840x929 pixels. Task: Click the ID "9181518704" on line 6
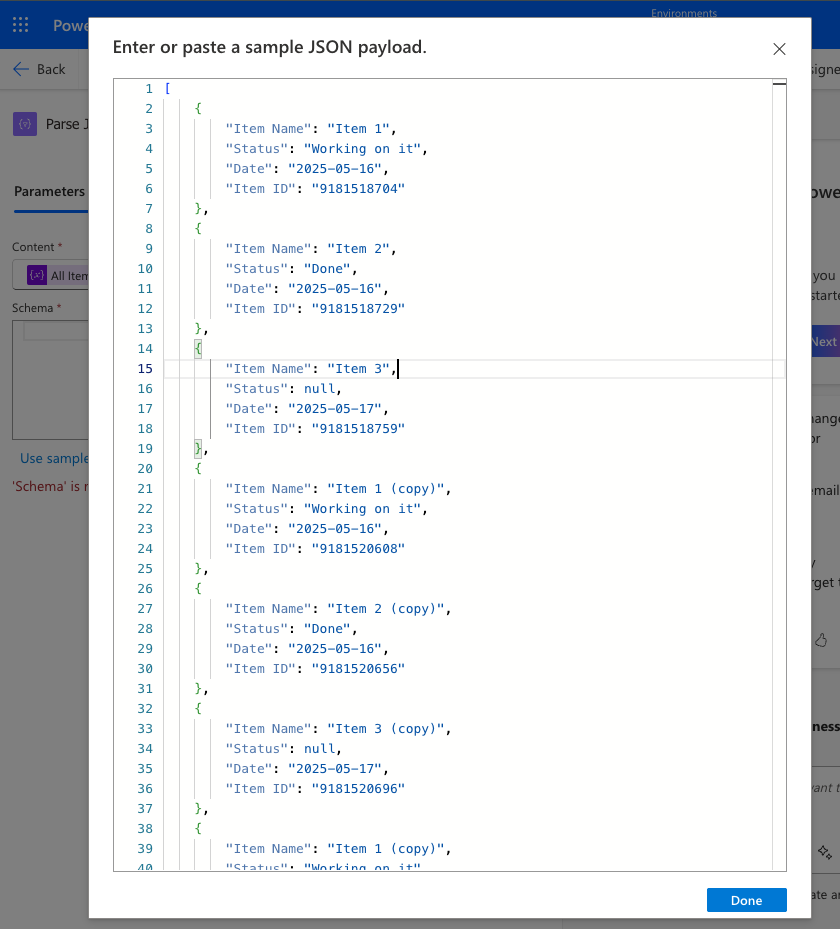pos(358,188)
